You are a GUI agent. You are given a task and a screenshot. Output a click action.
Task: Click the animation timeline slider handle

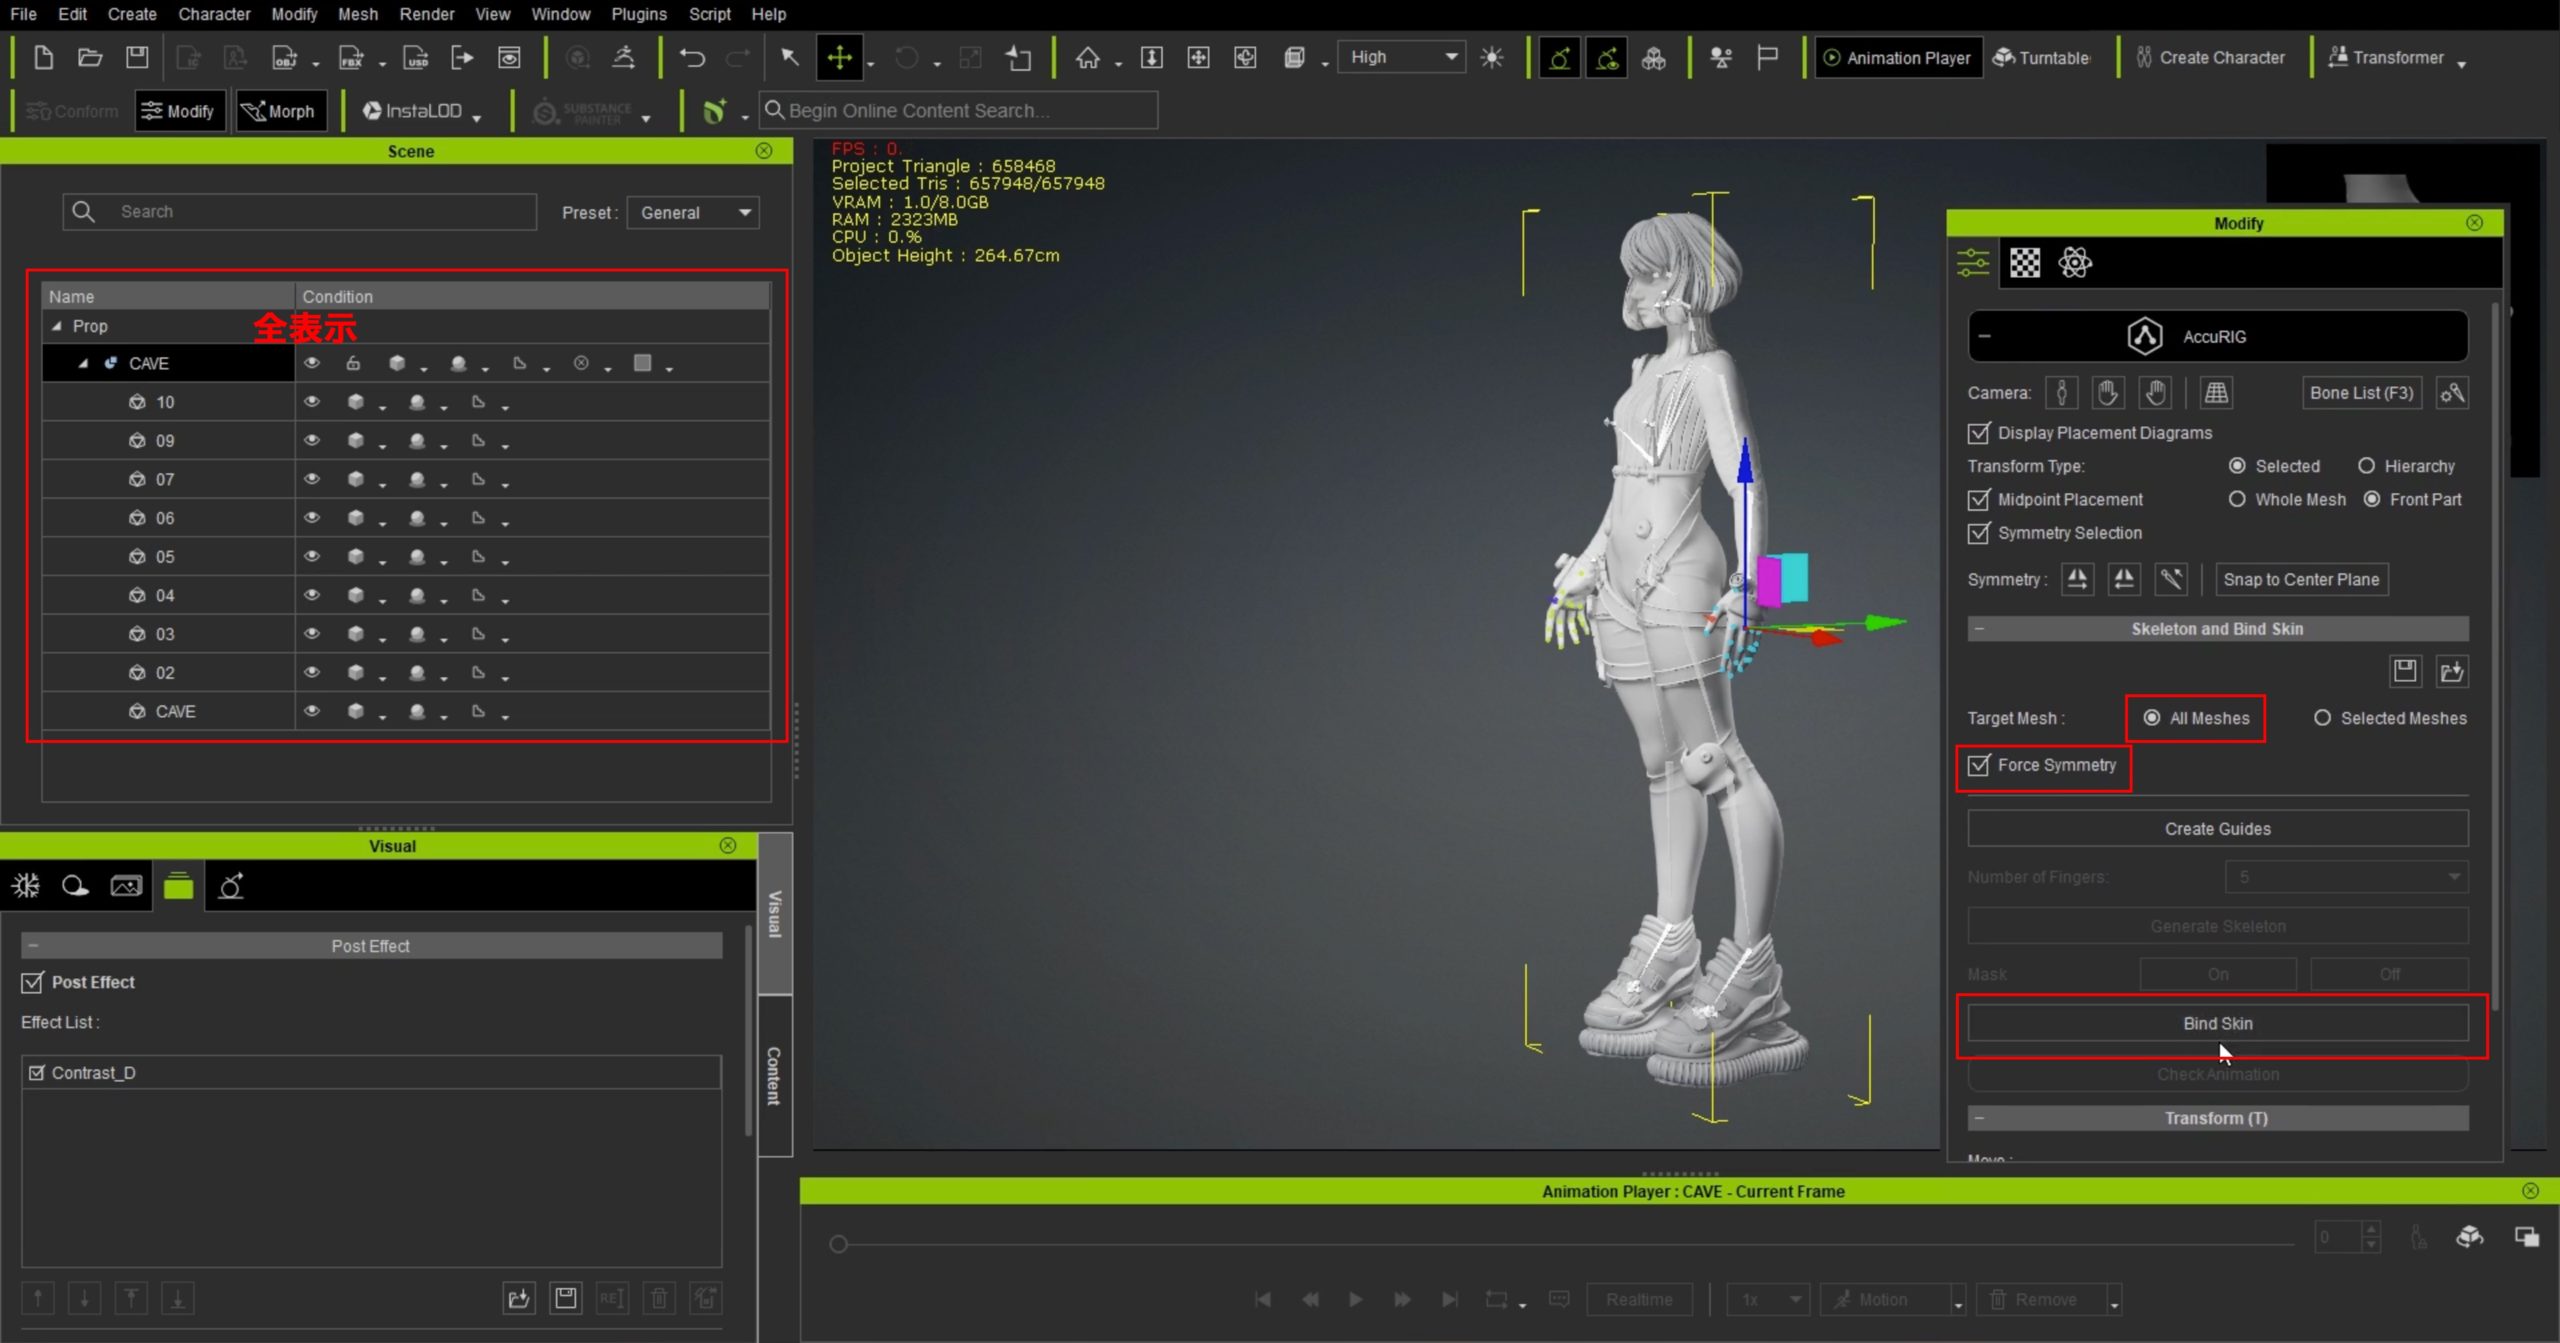coord(839,1244)
